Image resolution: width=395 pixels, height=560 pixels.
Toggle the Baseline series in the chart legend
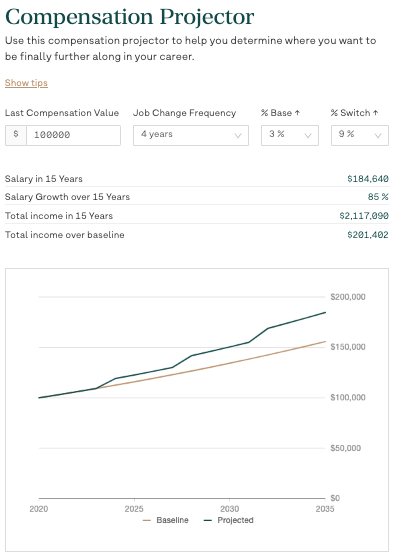pos(165,520)
